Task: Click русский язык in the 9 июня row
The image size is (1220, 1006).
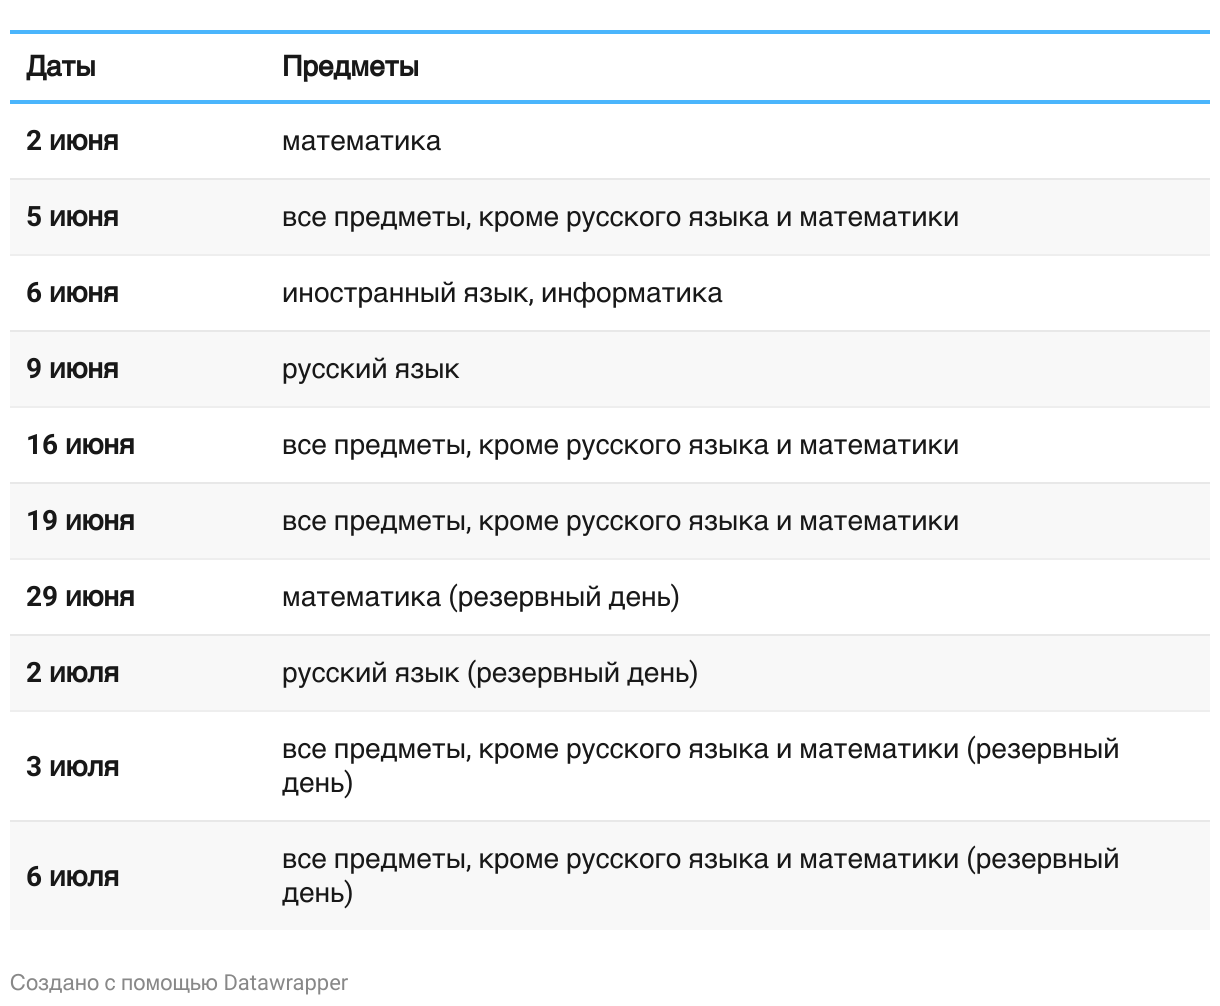Action: point(370,369)
